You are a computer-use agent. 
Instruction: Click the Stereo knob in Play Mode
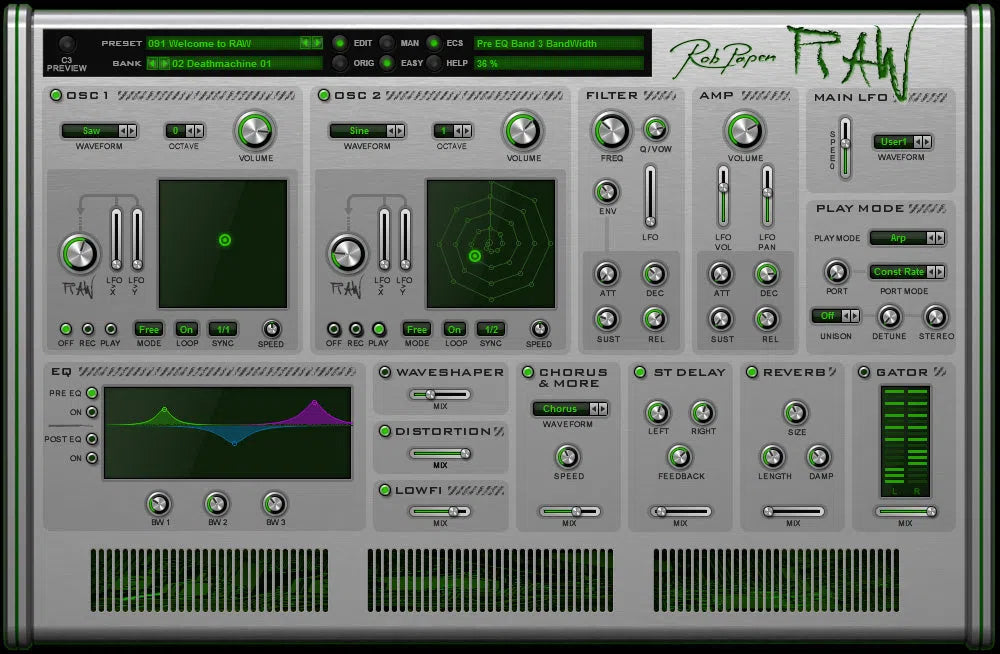pos(936,317)
